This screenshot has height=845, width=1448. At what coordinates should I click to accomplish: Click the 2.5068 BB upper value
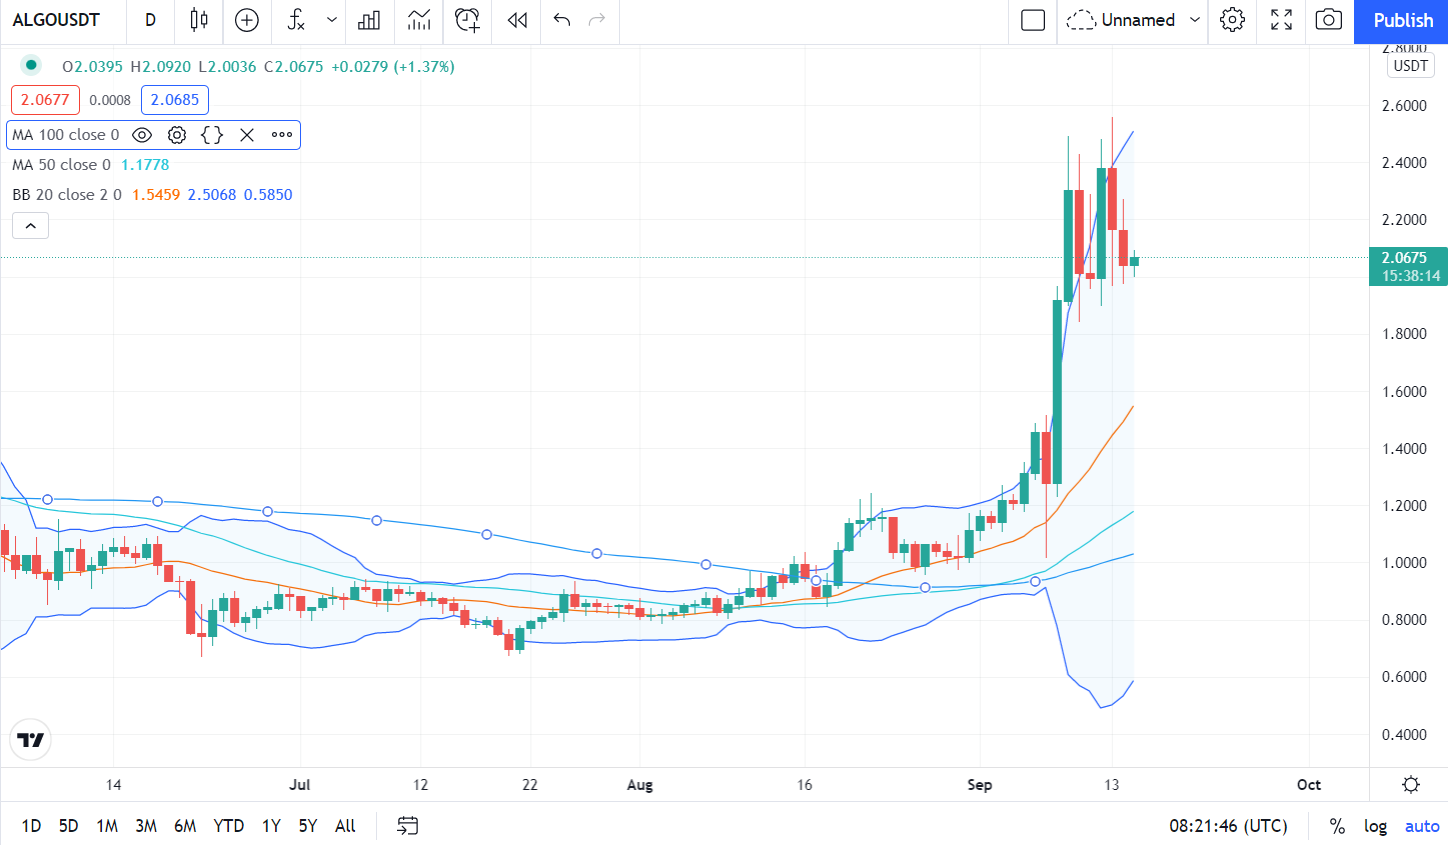[212, 195]
